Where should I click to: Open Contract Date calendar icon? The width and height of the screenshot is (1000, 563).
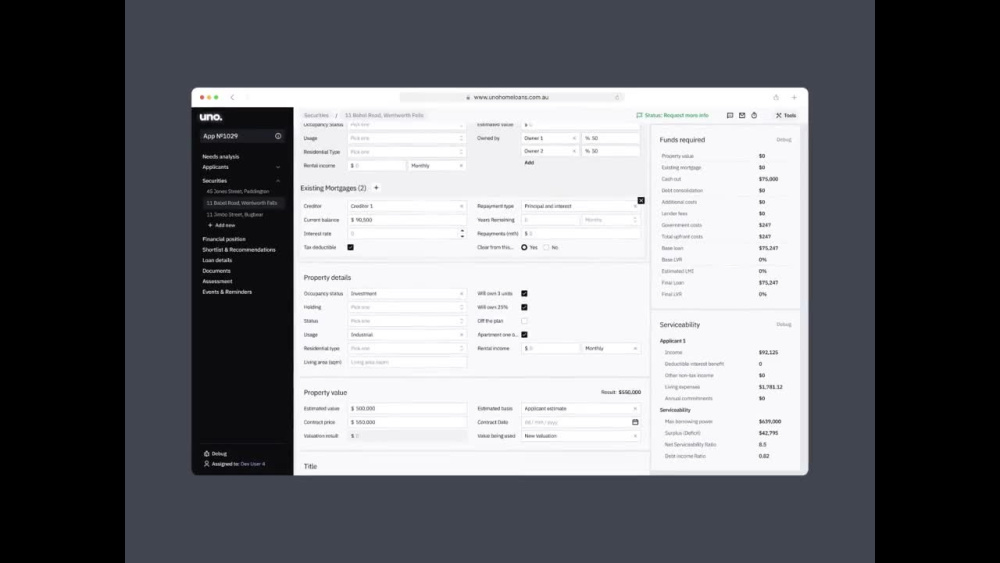[x=635, y=422]
